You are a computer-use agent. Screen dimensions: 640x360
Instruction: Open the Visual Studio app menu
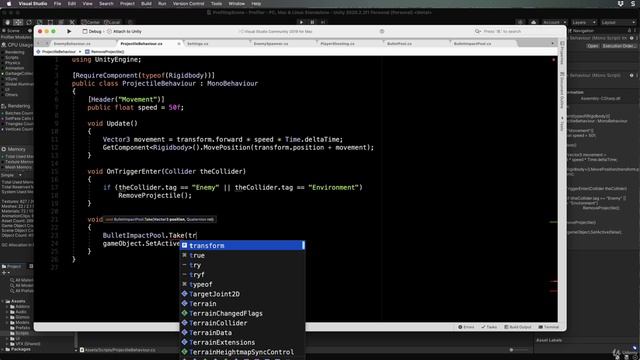point(33,4)
